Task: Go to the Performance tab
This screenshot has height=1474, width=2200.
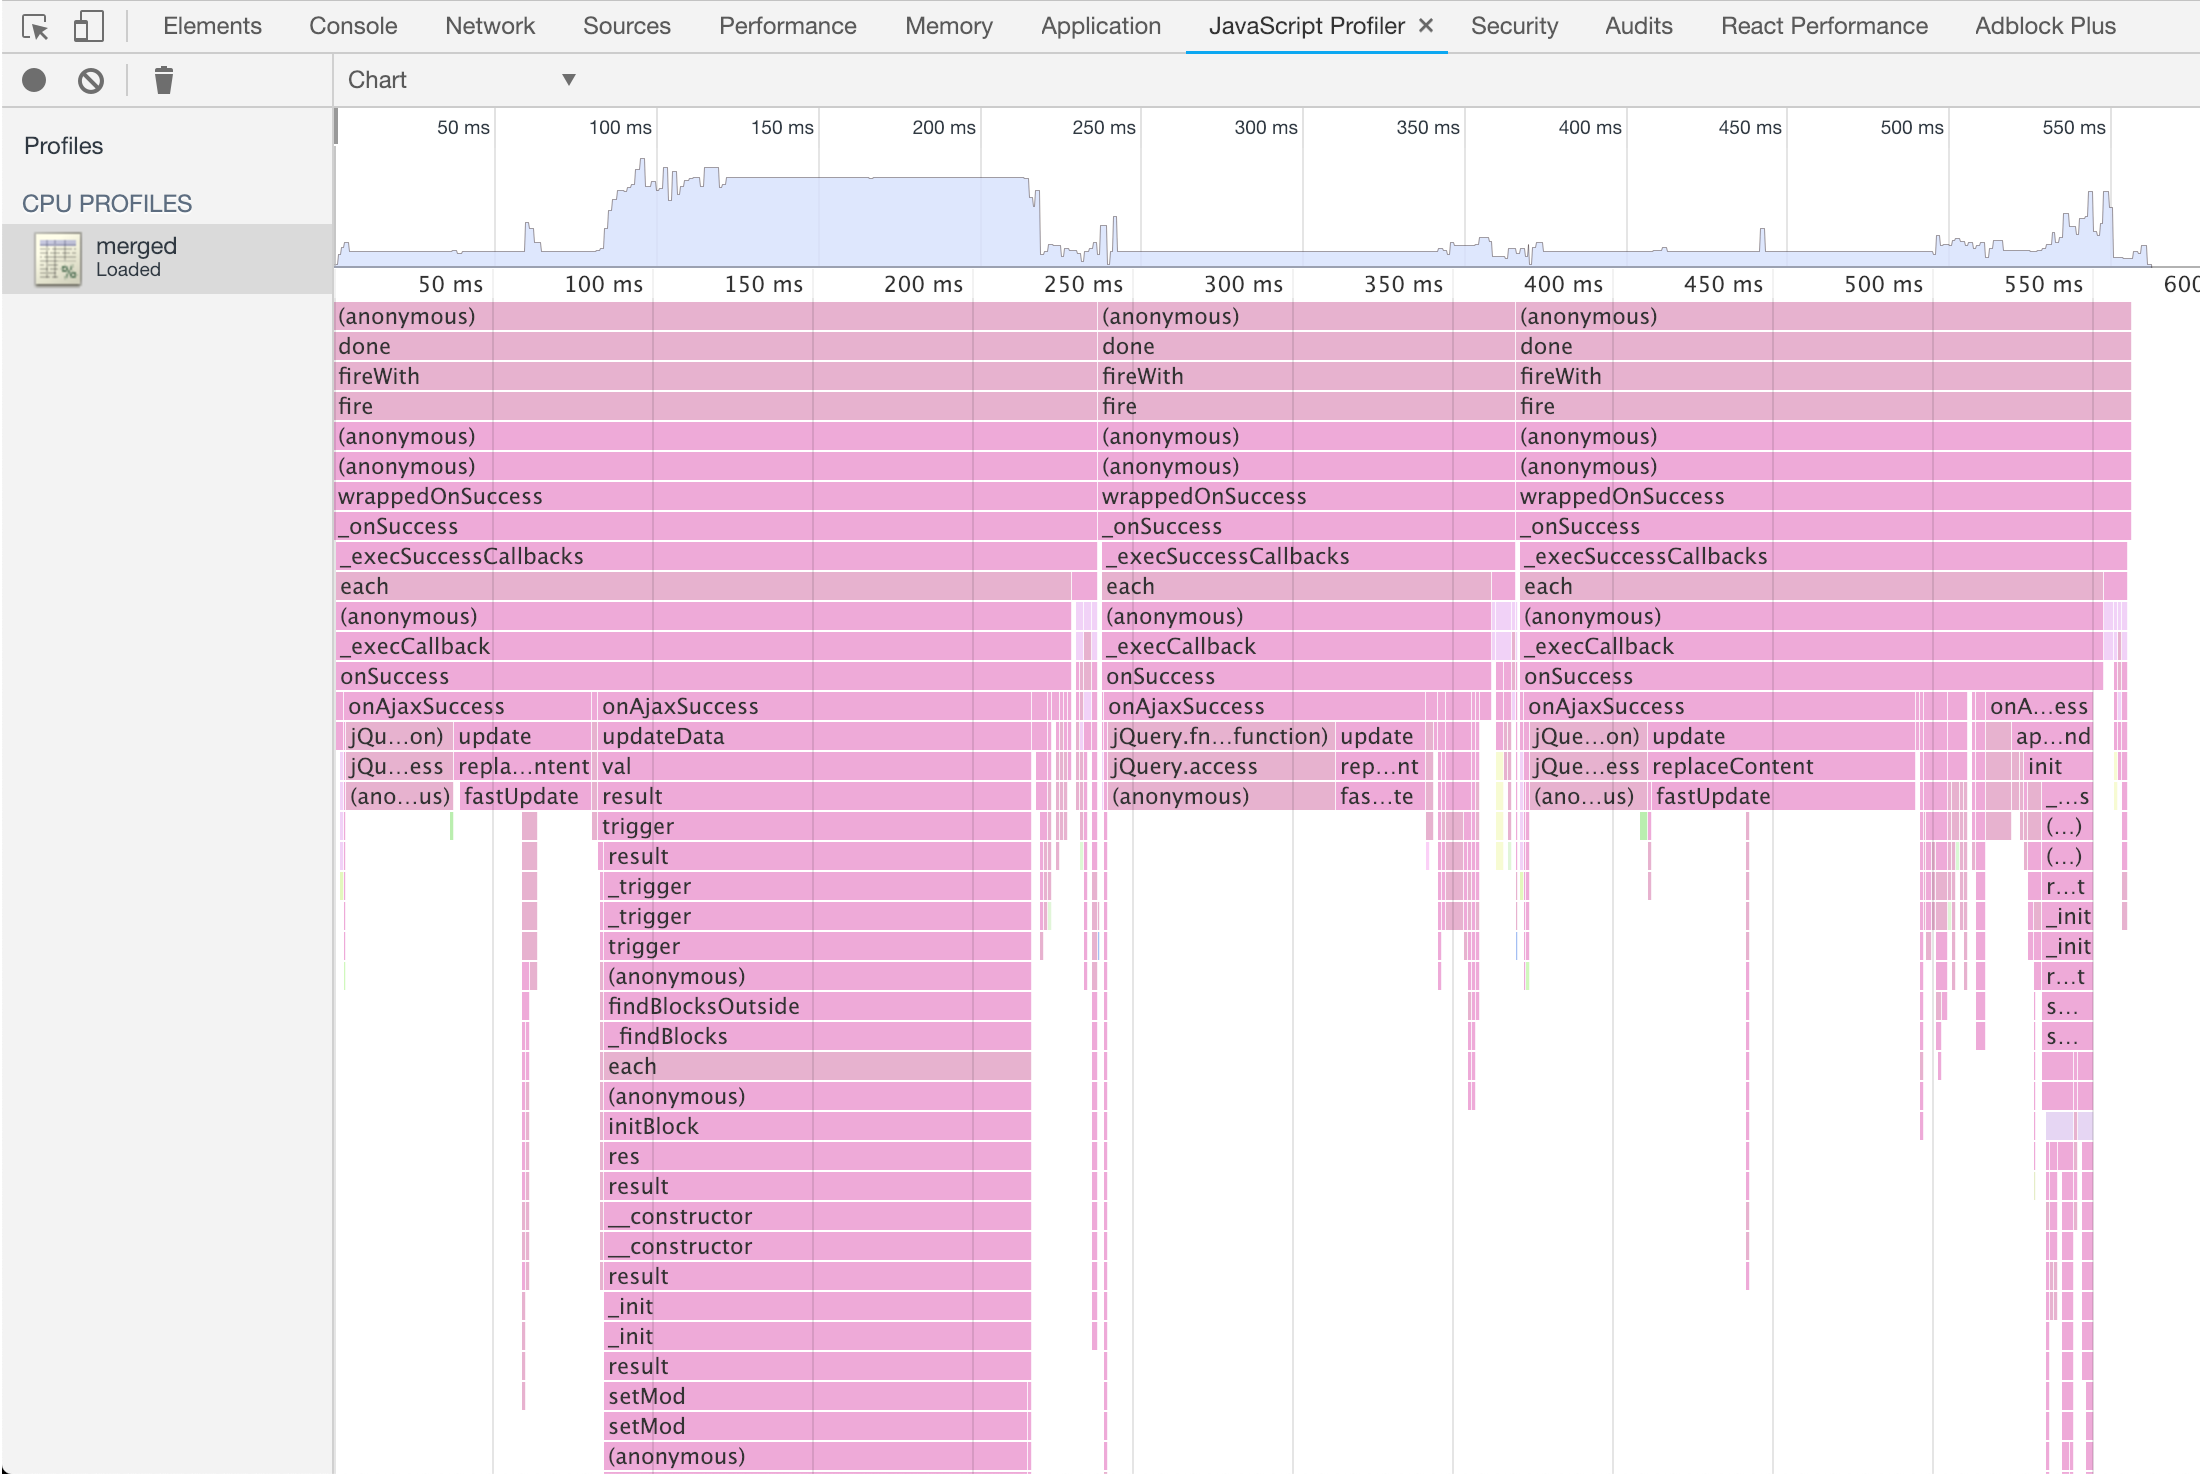Action: (x=787, y=26)
